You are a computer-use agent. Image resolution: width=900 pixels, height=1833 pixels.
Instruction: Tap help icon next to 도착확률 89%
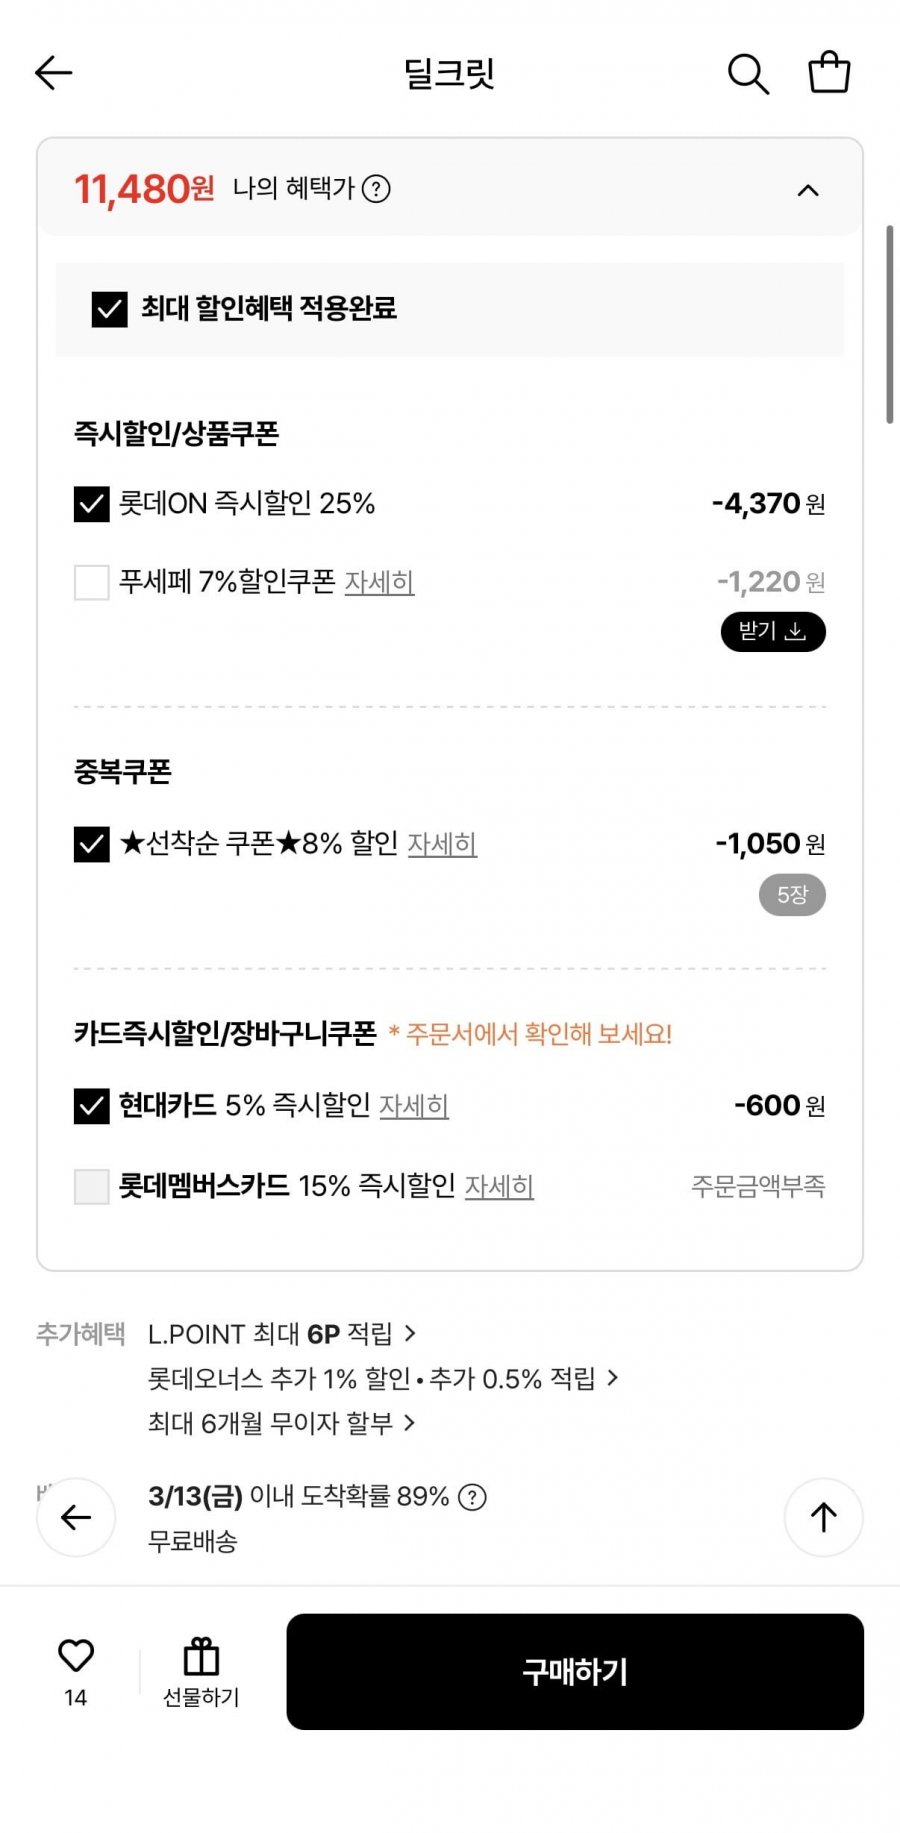tap(472, 1497)
